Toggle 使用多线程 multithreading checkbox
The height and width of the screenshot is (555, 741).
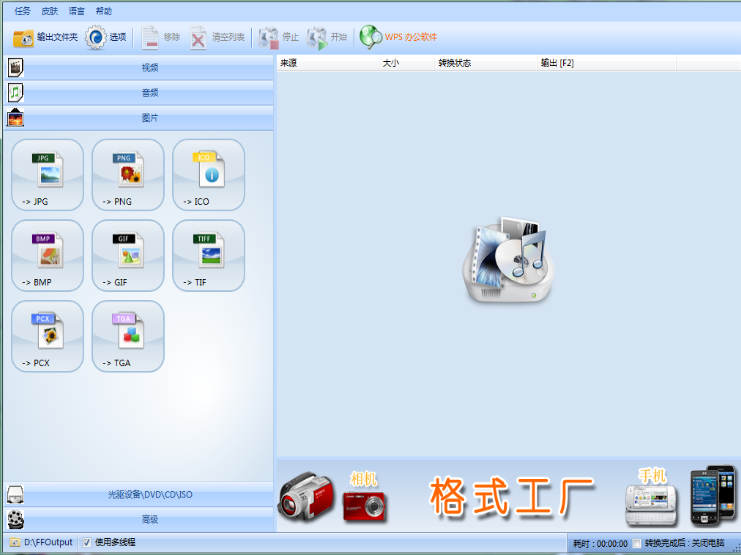[86, 542]
